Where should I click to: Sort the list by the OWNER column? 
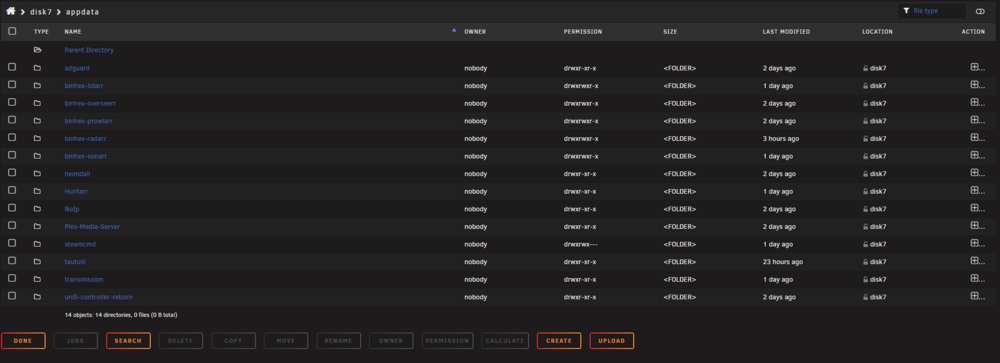pos(475,31)
